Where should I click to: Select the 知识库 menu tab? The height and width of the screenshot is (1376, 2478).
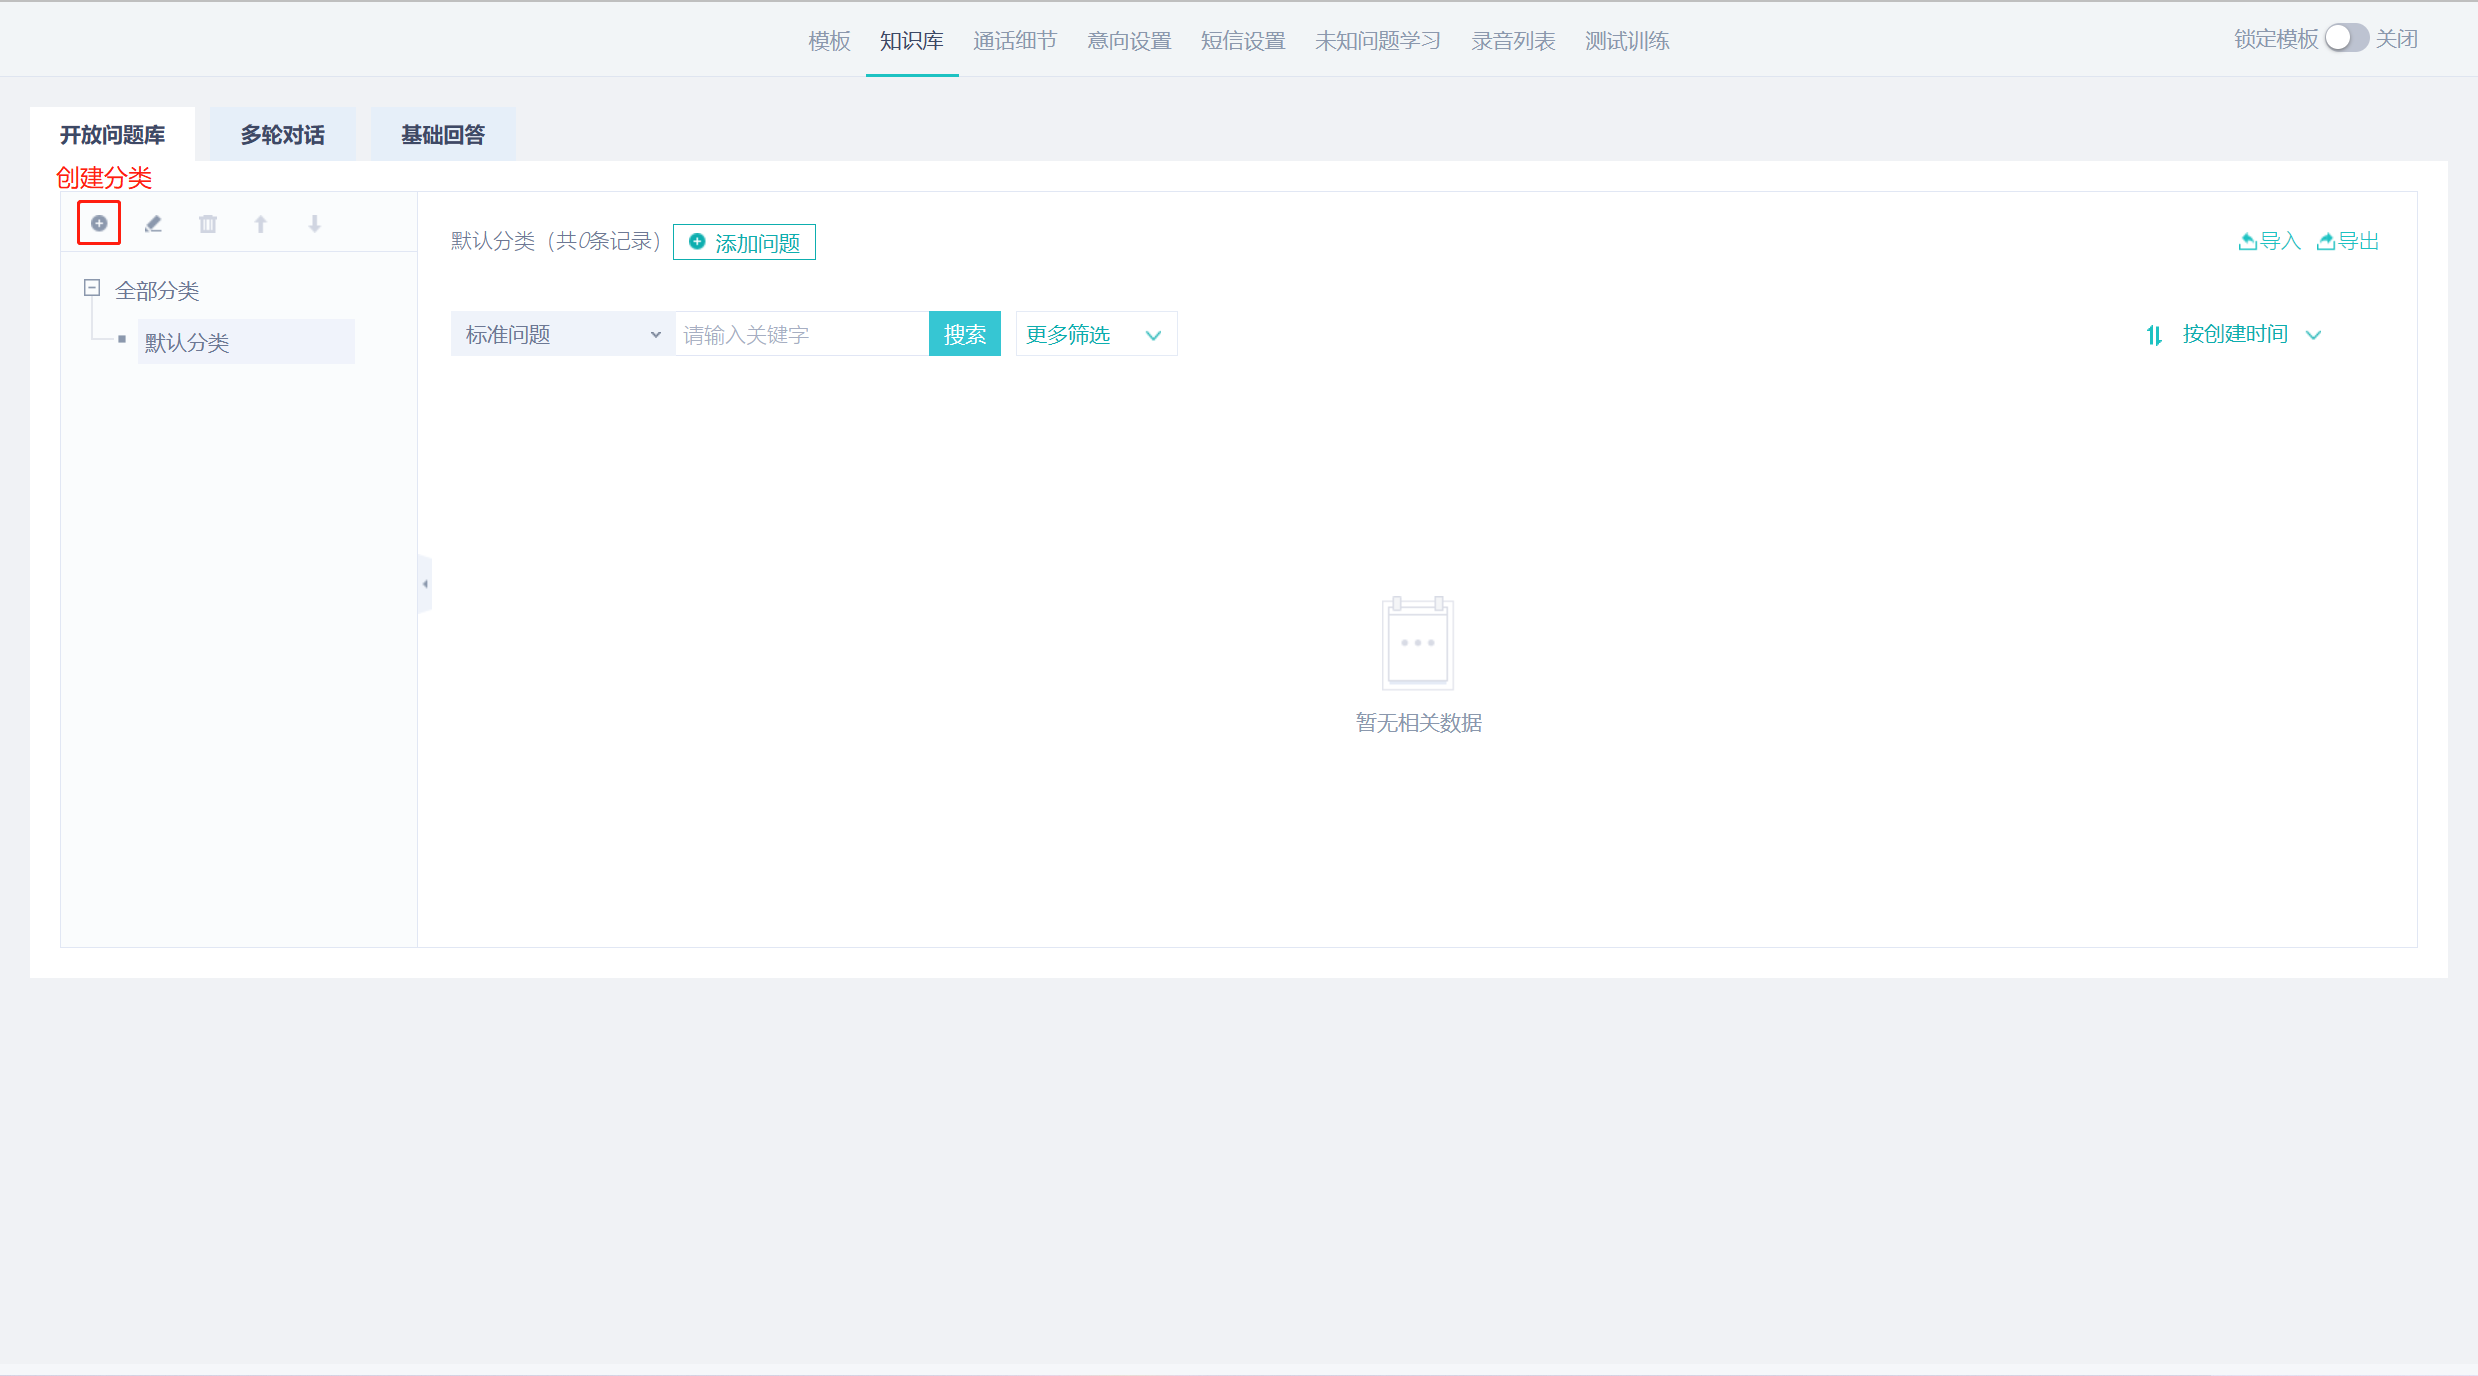911,40
